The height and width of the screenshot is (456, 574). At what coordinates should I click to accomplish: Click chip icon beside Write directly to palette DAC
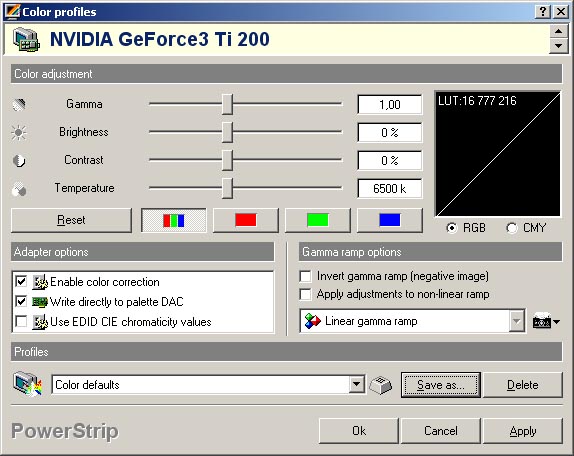point(40,302)
